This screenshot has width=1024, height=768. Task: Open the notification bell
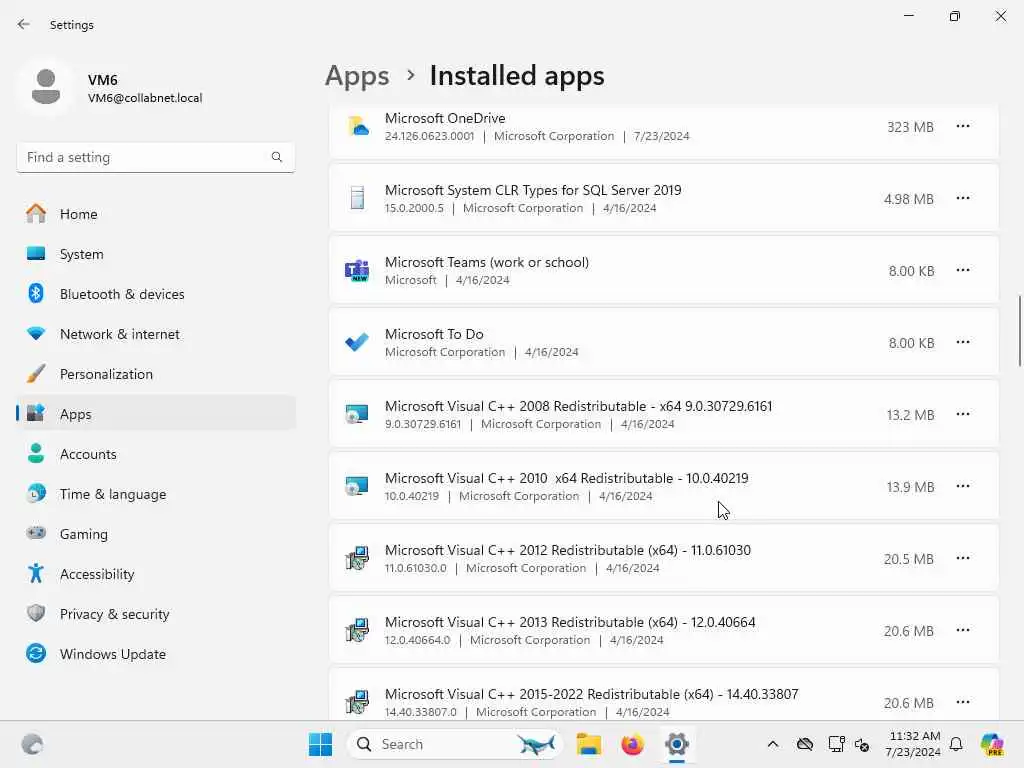[x=956, y=744]
